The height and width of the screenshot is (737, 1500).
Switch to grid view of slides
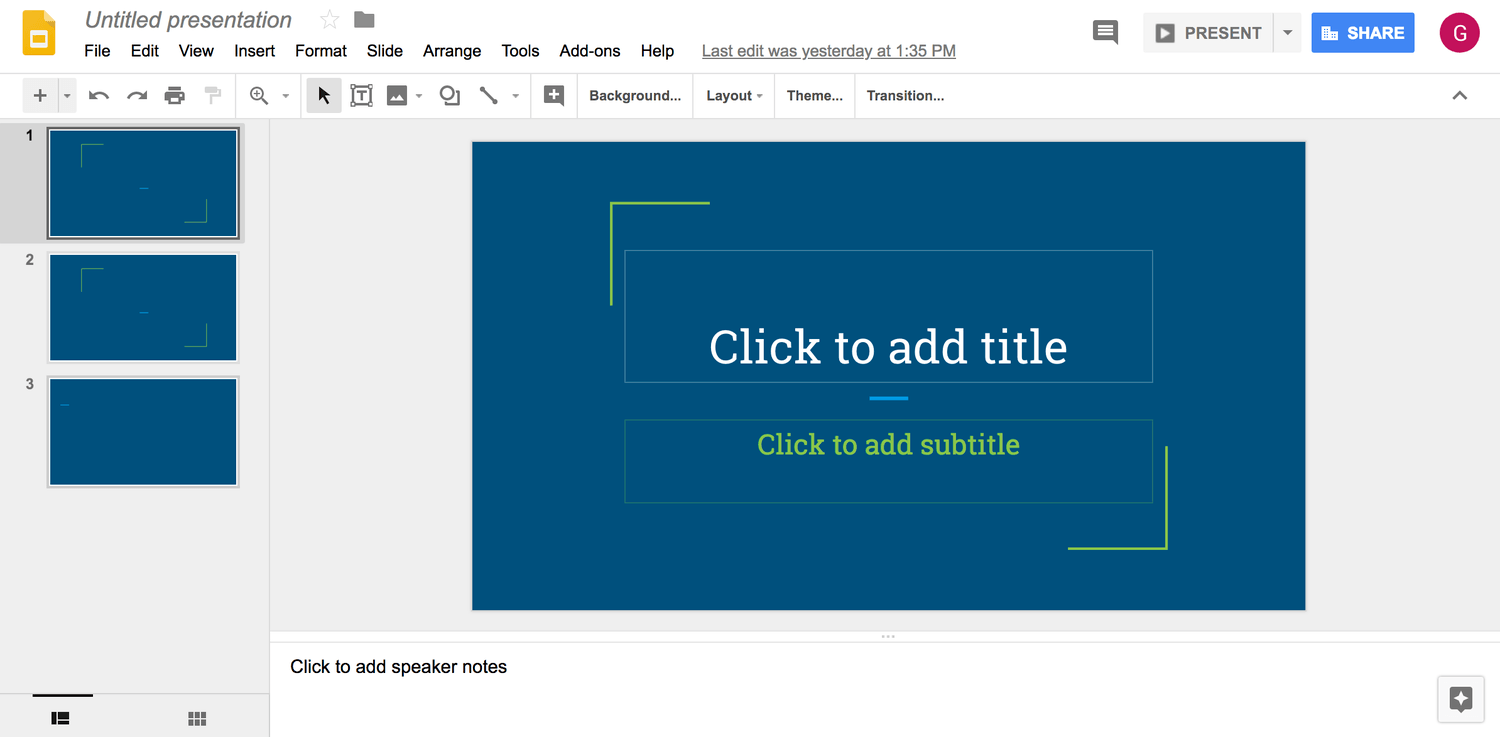(x=197, y=718)
